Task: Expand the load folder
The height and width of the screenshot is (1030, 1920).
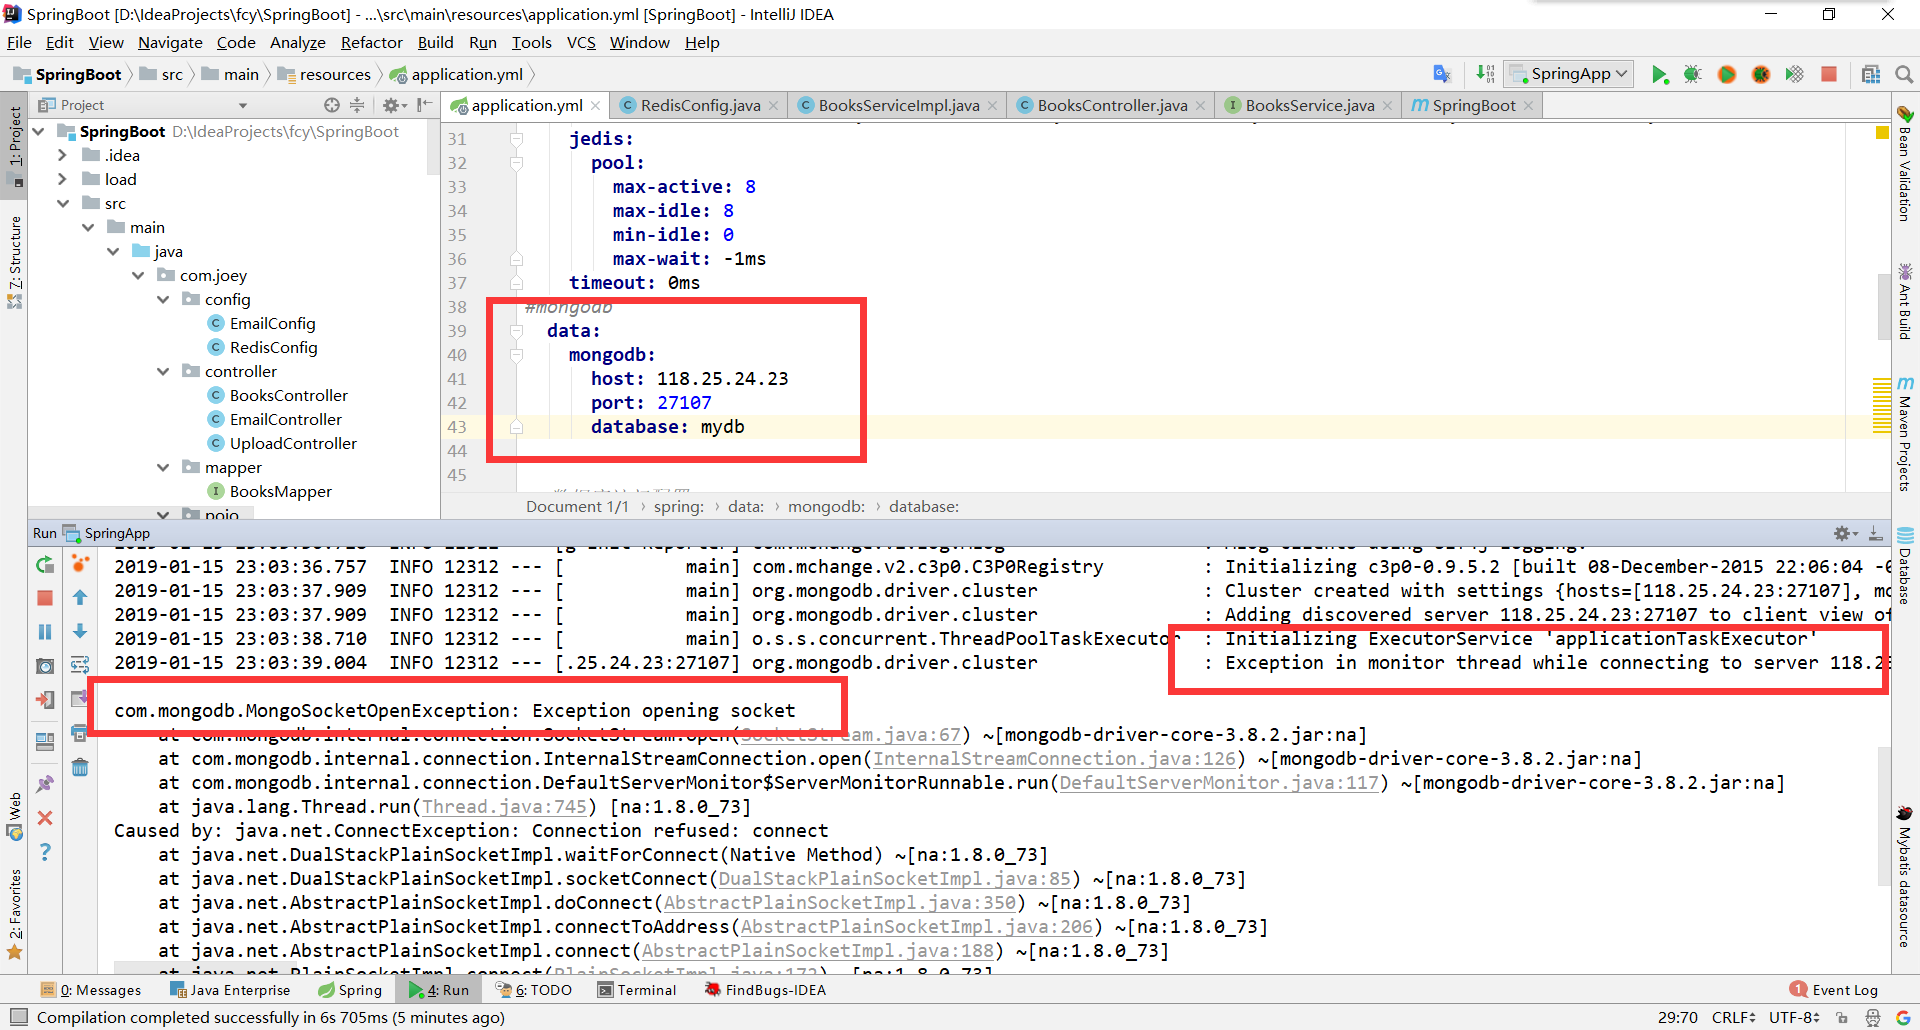Action: click(x=63, y=179)
